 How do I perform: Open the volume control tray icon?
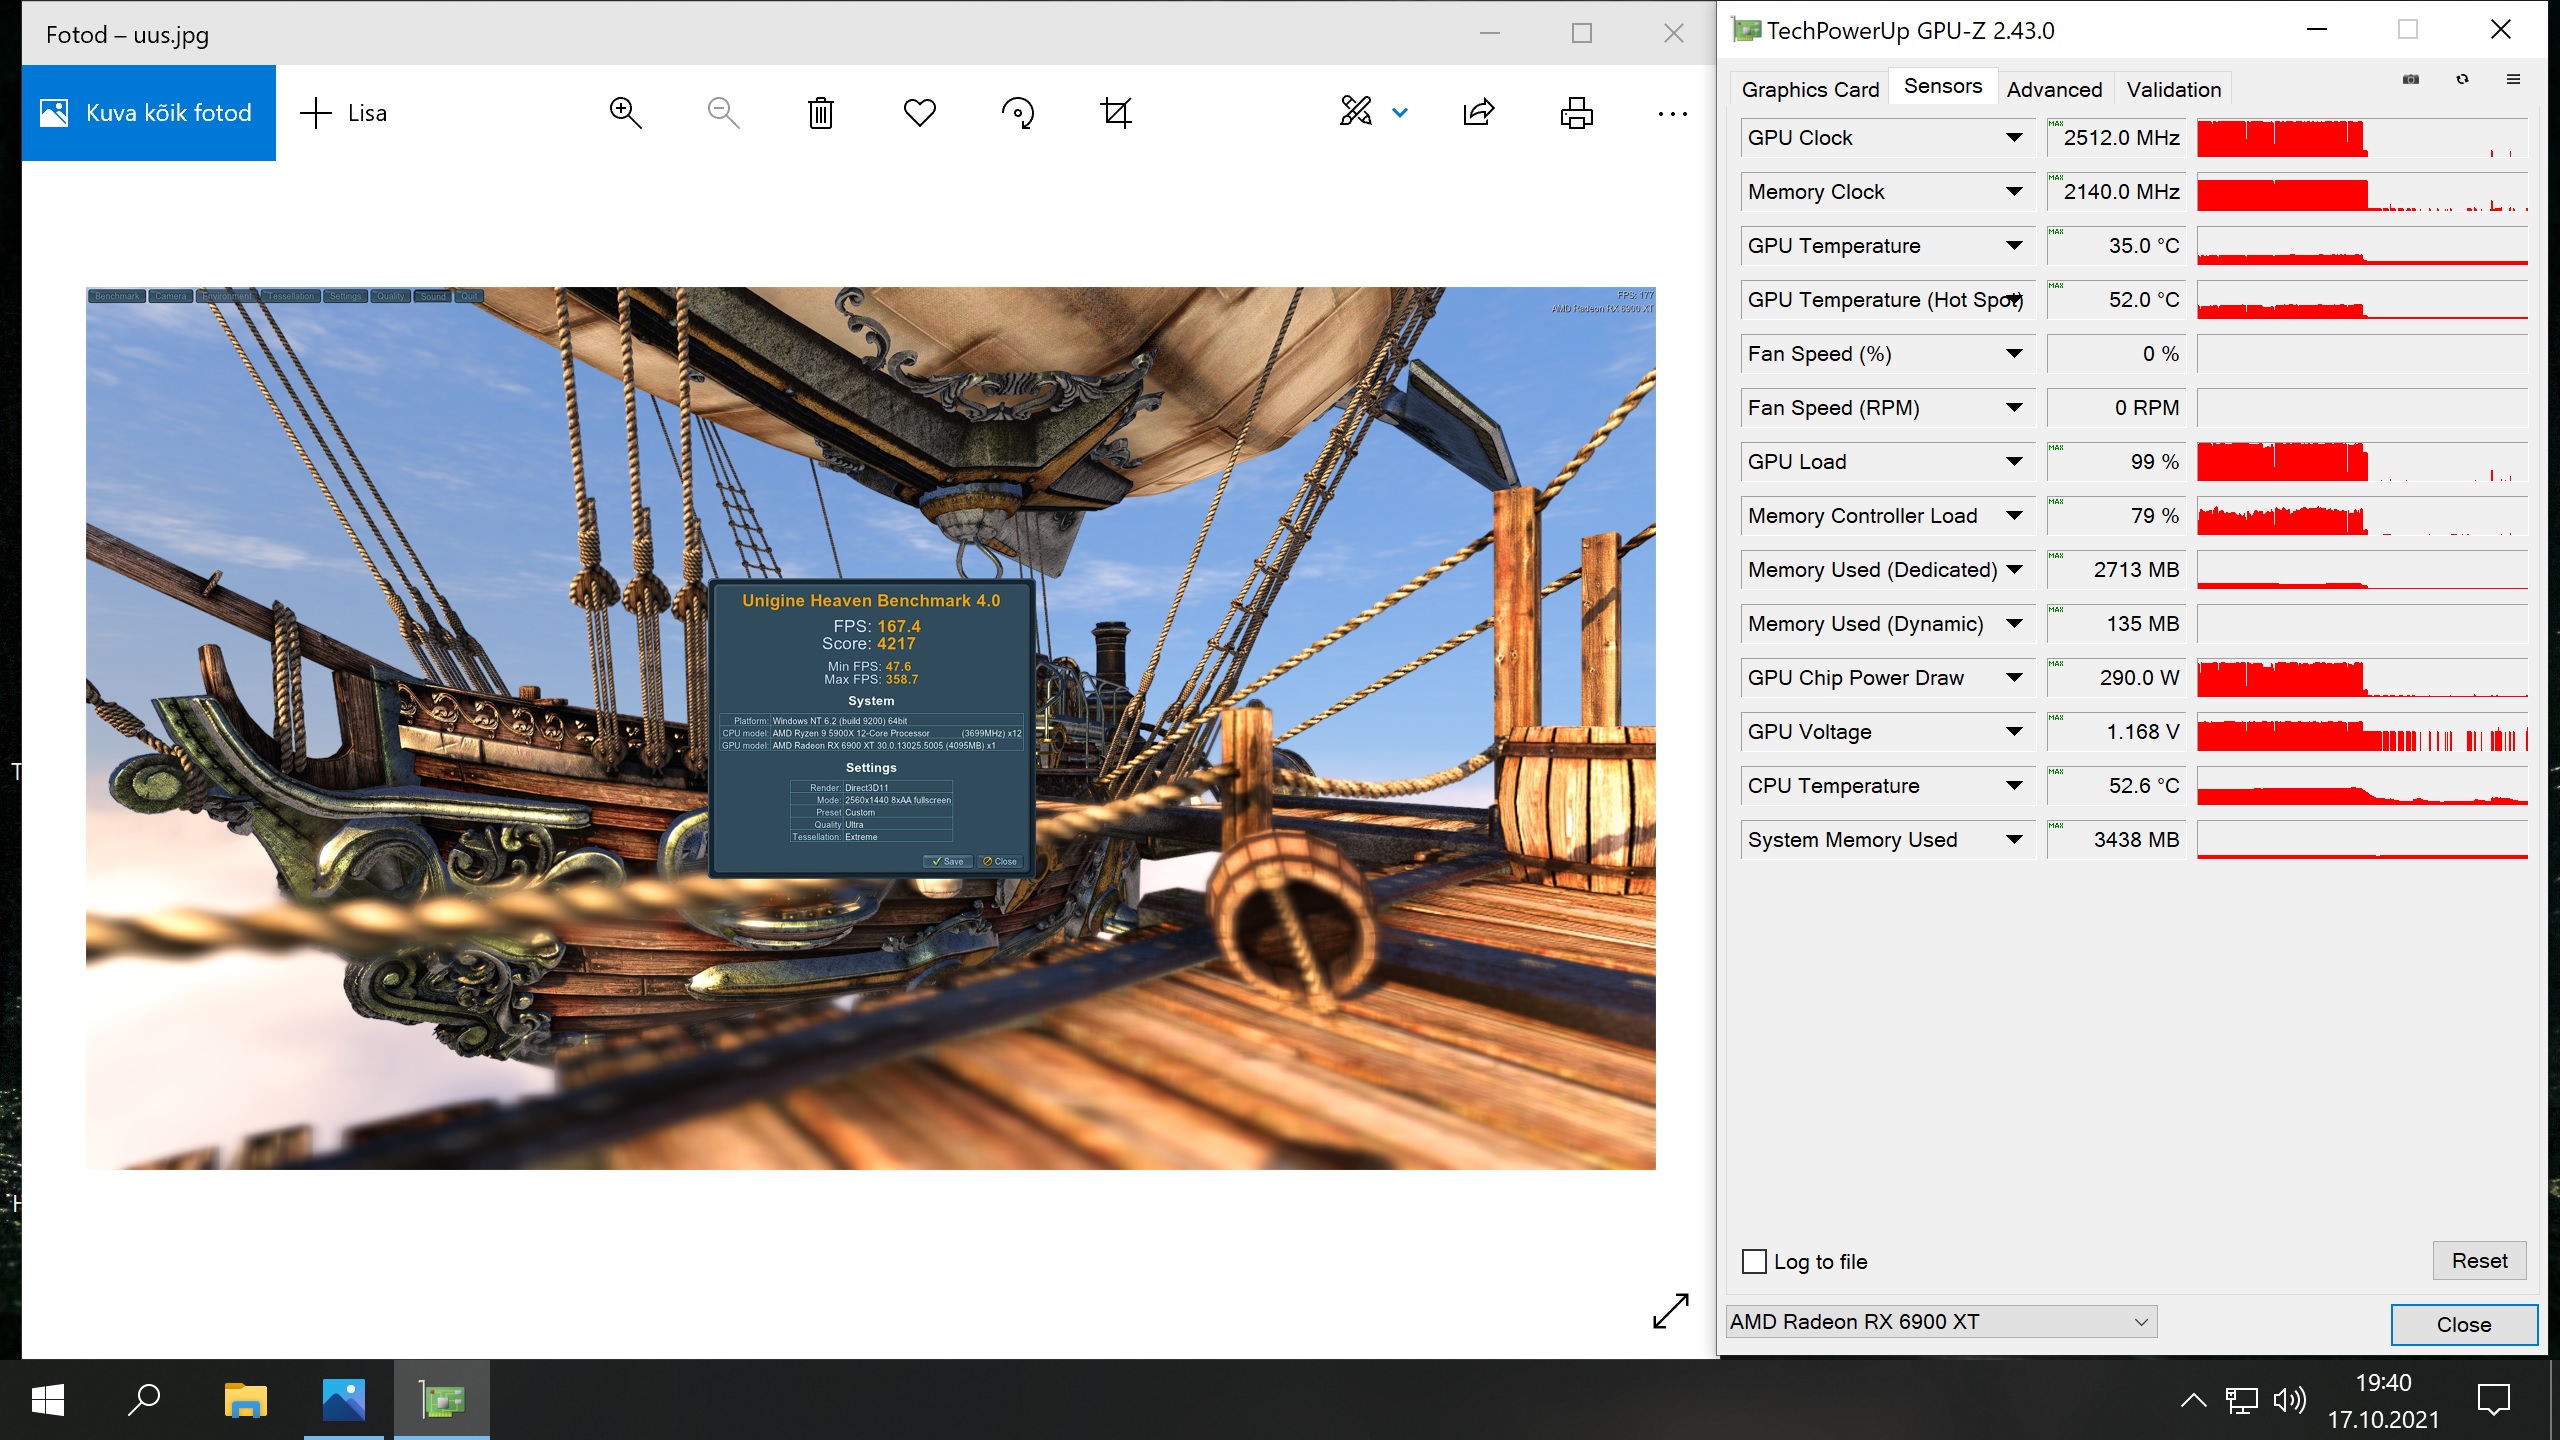pyautogui.click(x=2290, y=1400)
